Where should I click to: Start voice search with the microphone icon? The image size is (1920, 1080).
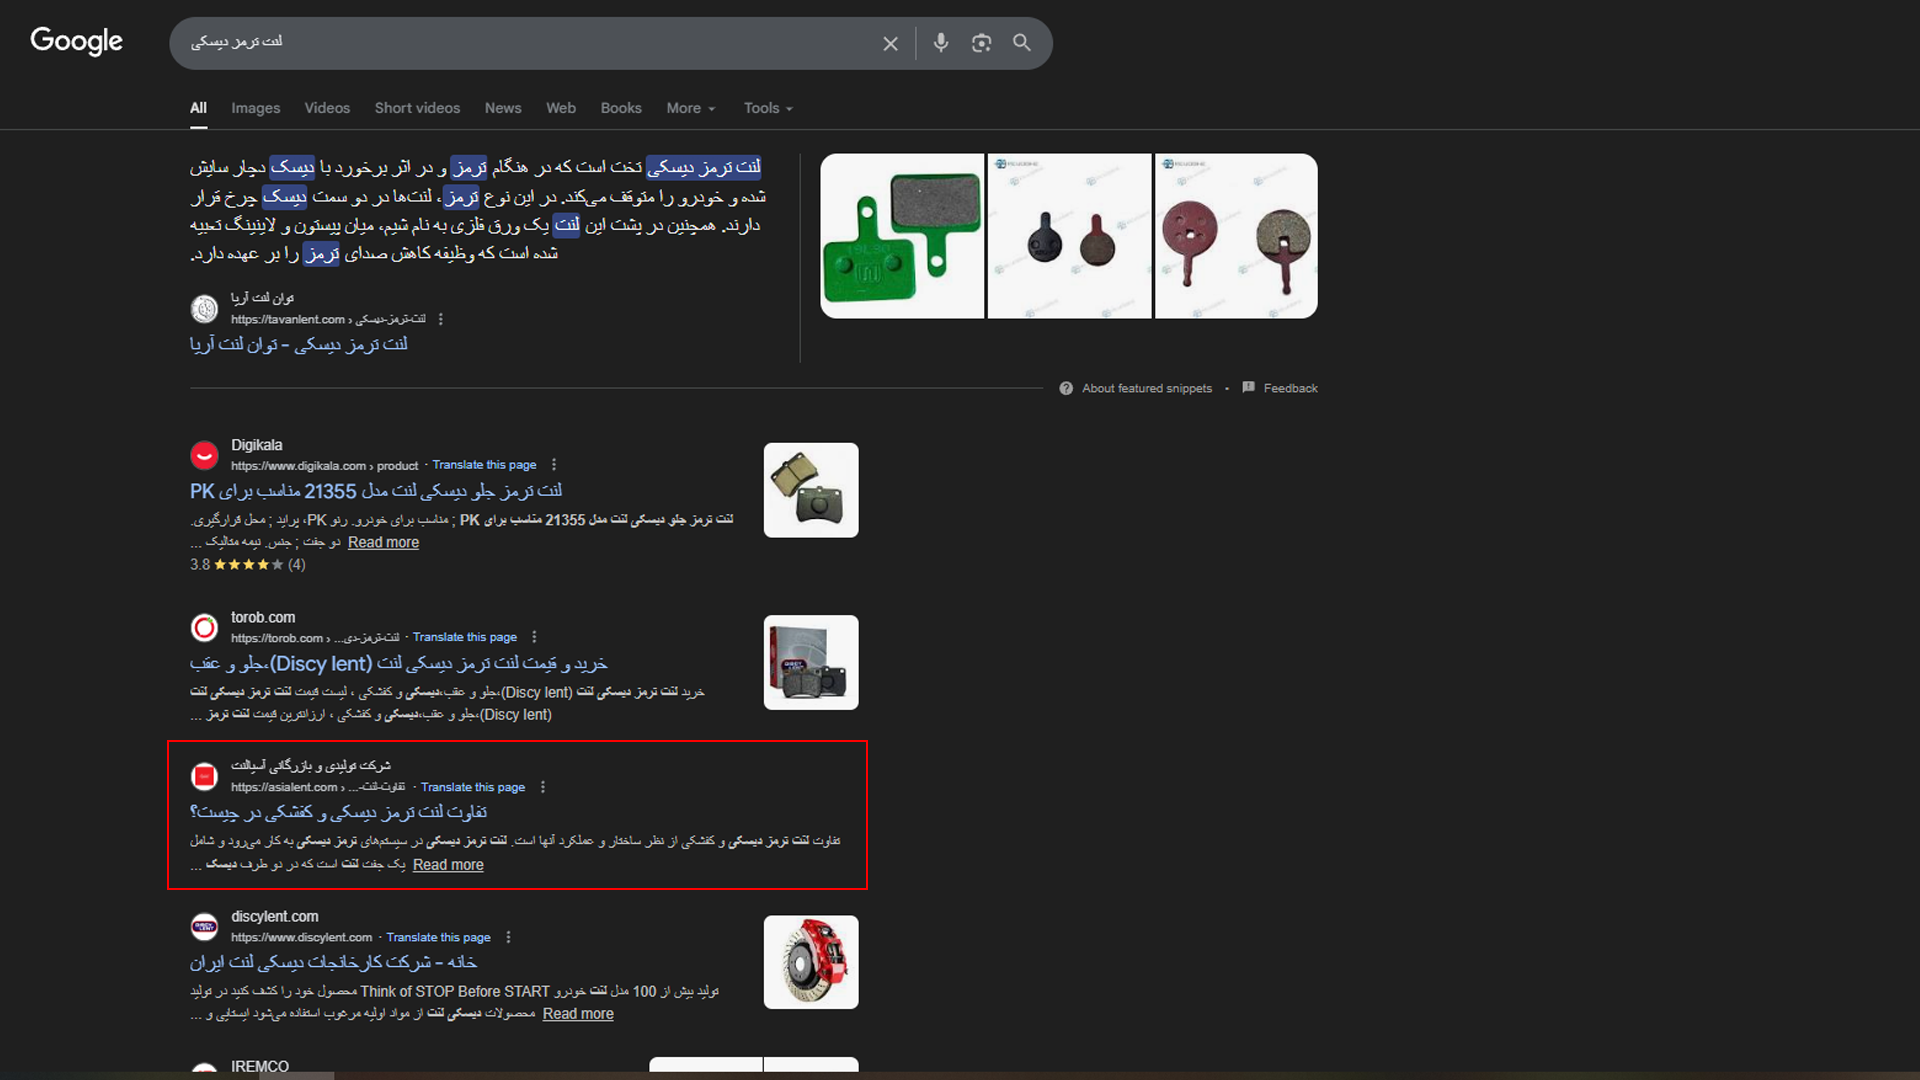tap(941, 43)
